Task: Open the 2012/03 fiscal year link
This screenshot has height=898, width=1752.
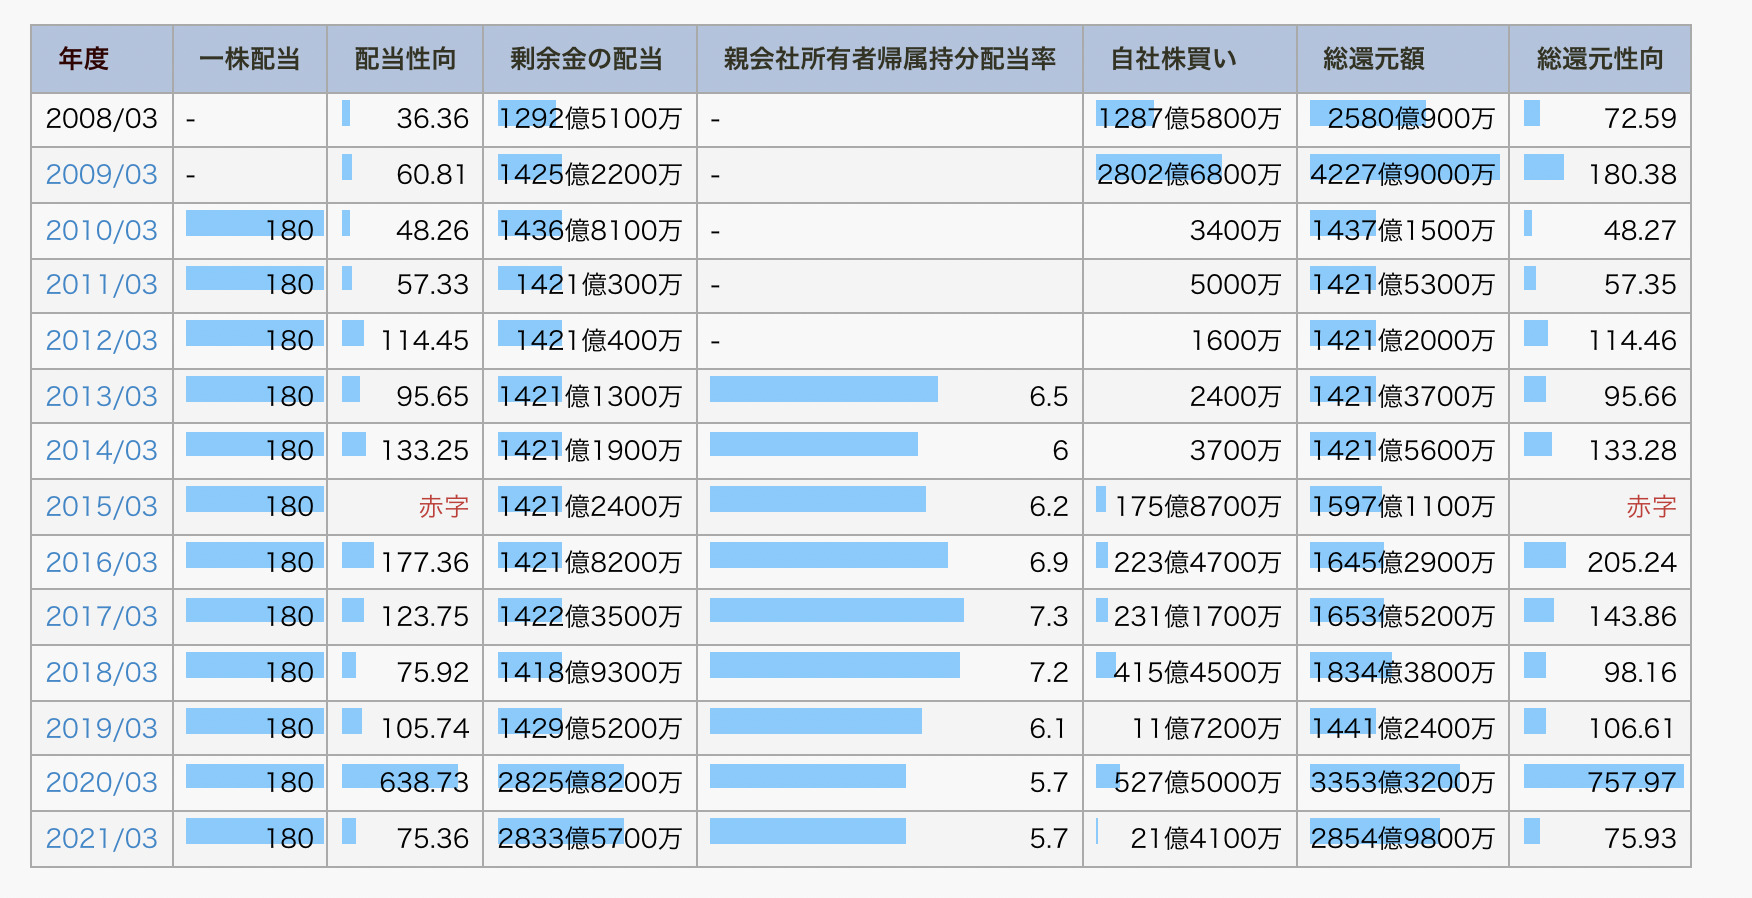Action: tap(102, 341)
